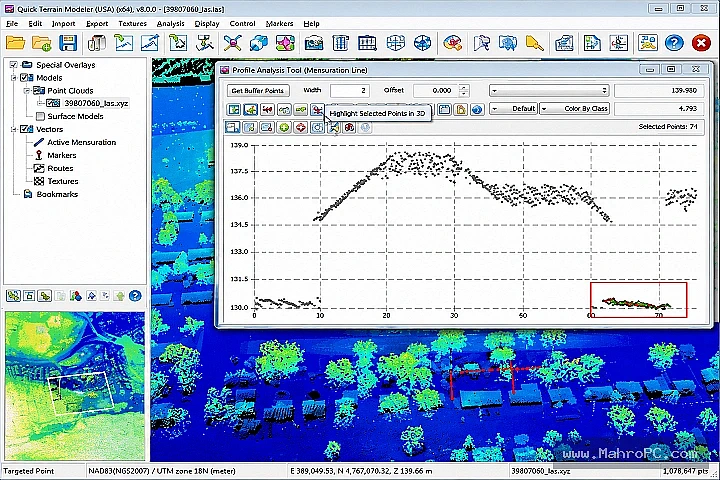Screen dimensions: 720x480
Task: Click the folder with green plus icon
Action: pos(42,43)
